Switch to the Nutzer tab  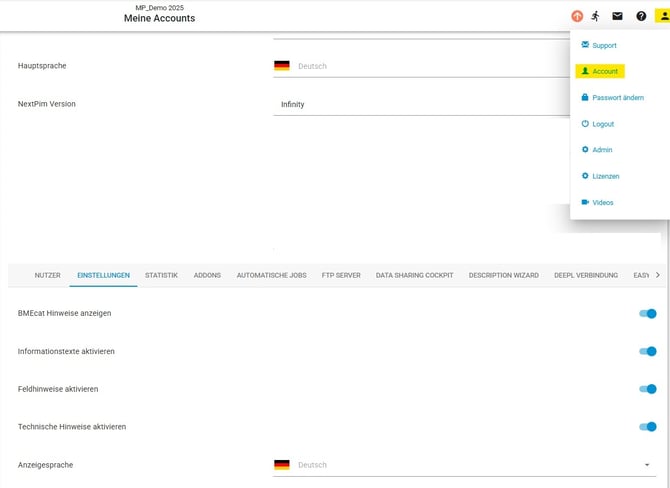tap(47, 275)
